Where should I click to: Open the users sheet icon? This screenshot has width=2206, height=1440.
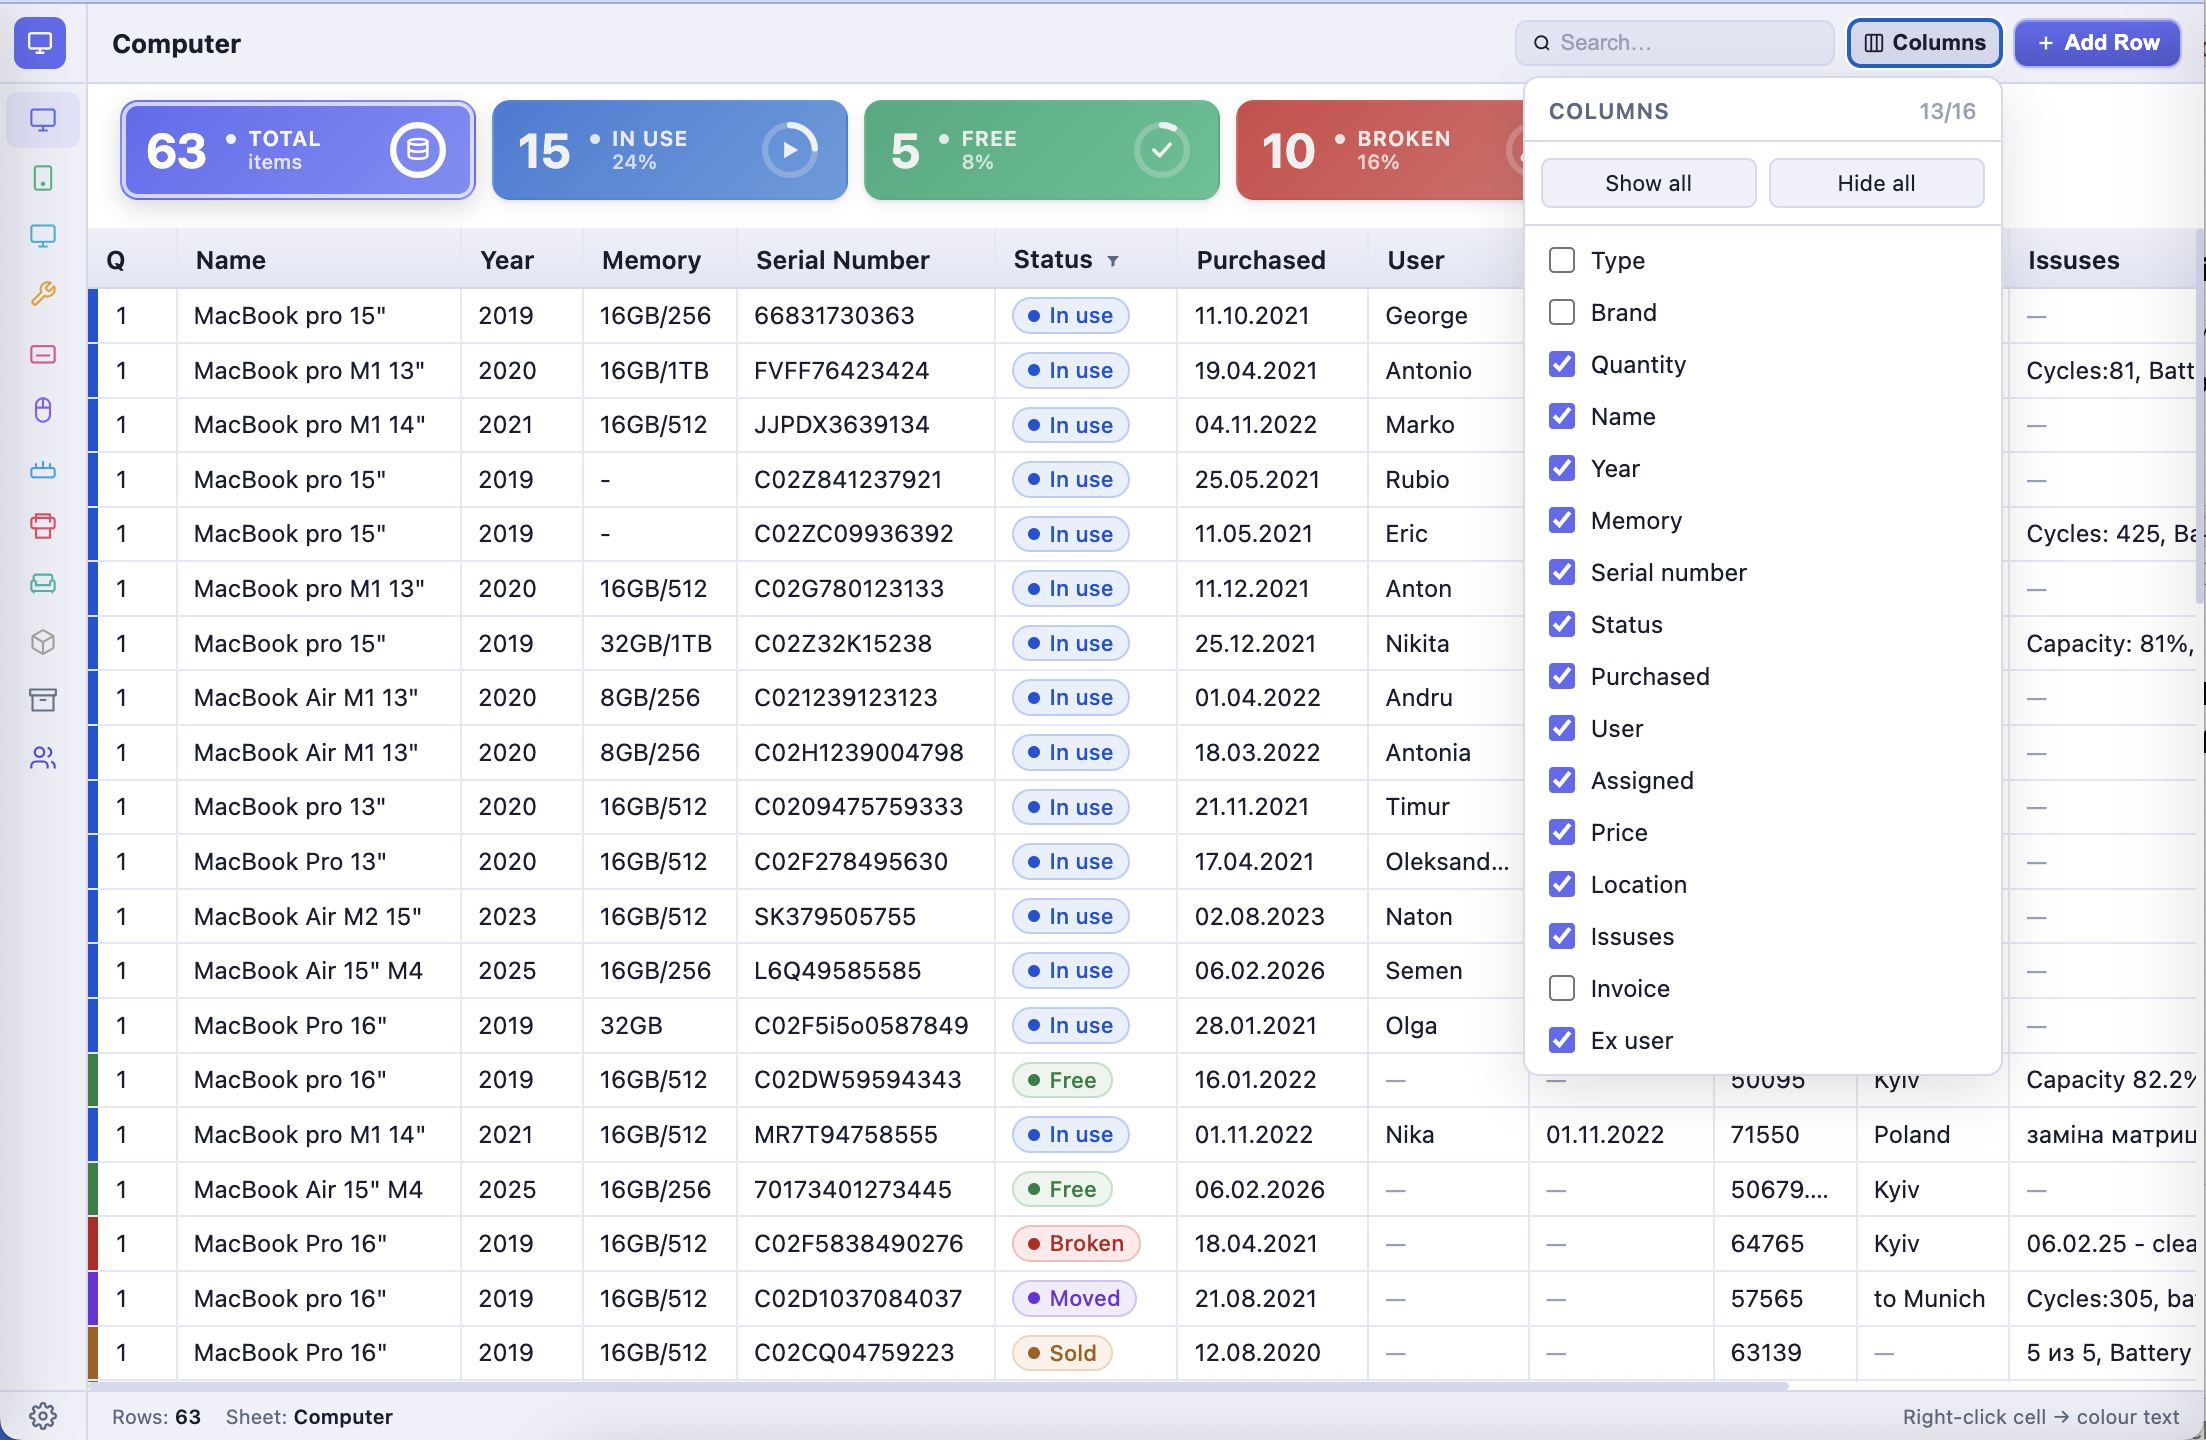43,758
